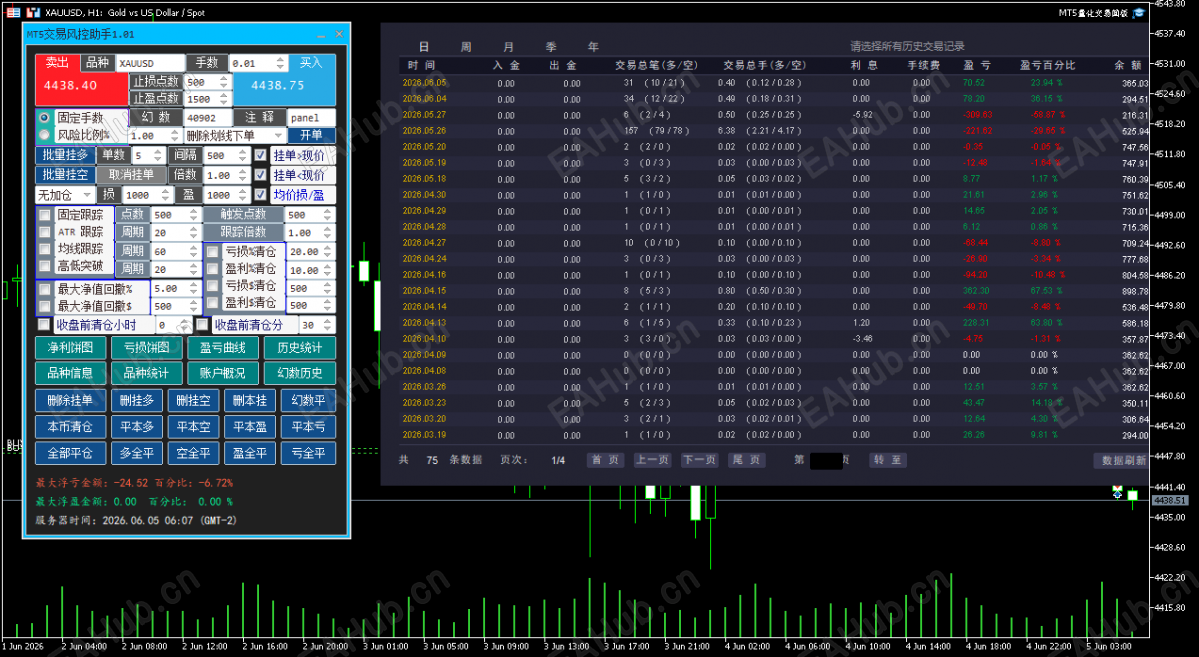Click the 2026.04.15 profit value 362.30
Image resolution: width=1199 pixels, height=657 pixels.
(x=974, y=291)
